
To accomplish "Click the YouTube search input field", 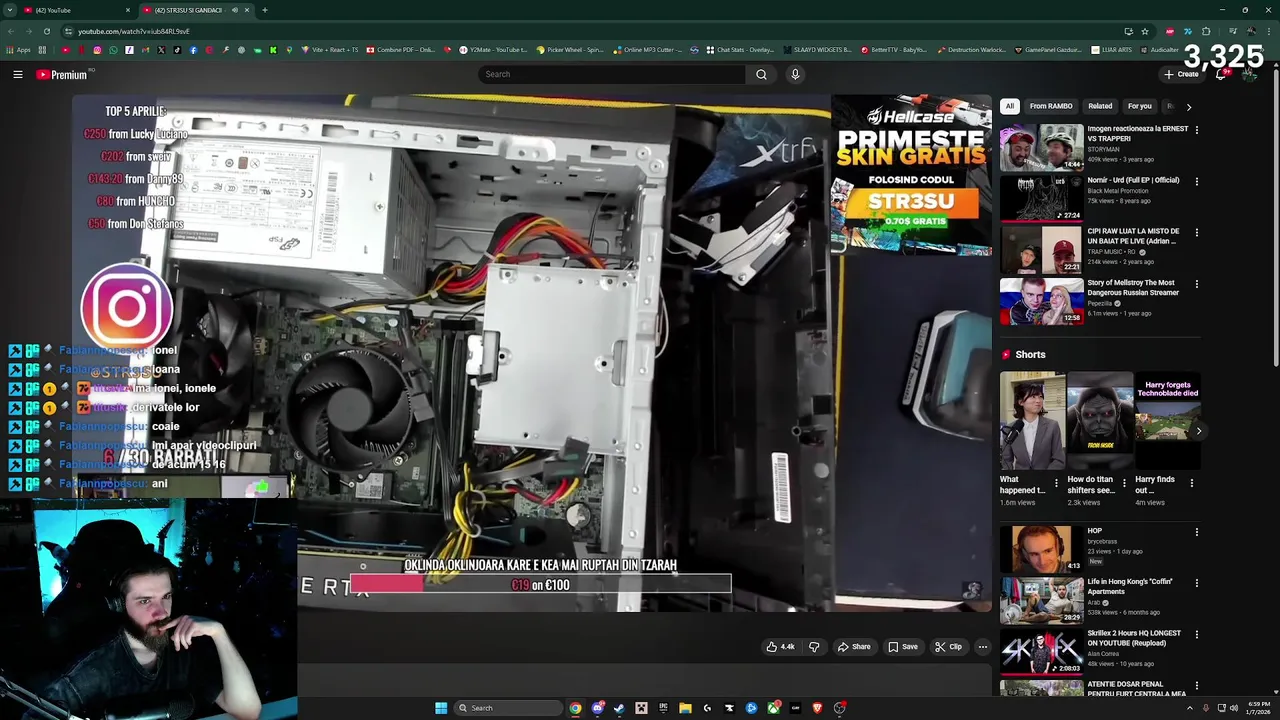I will click(x=612, y=74).
